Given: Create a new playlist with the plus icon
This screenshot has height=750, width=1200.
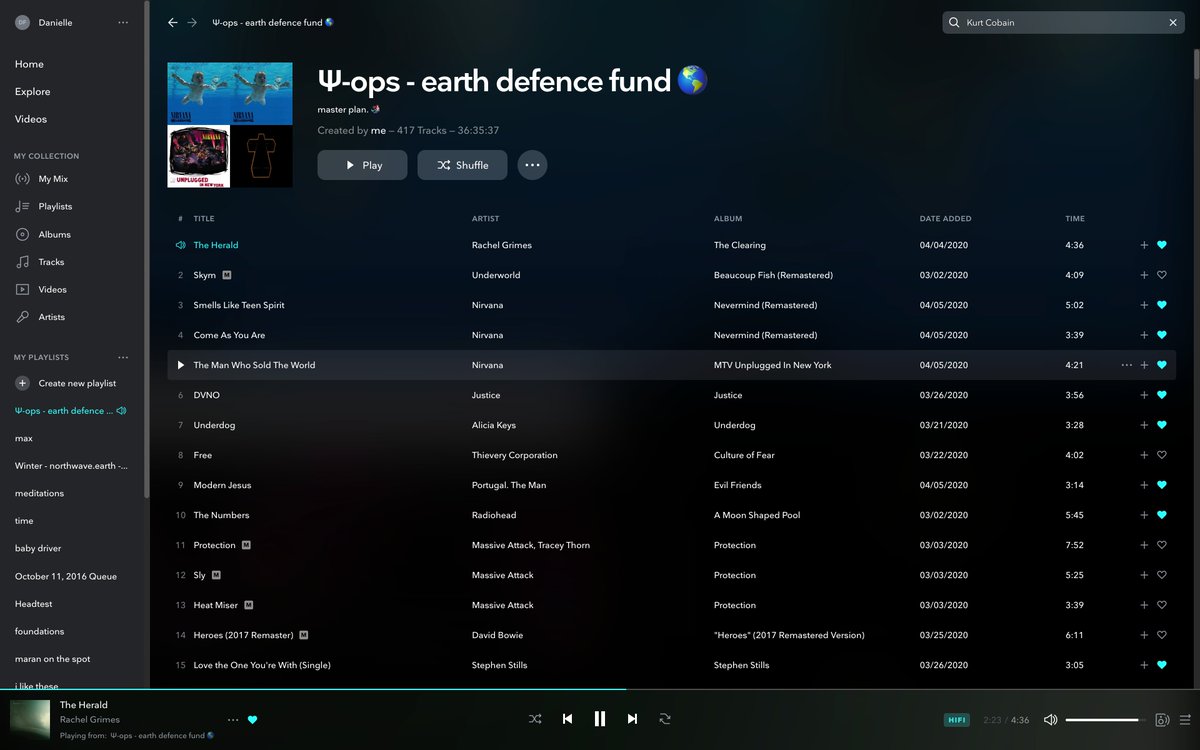Looking at the screenshot, I should tap(22, 383).
